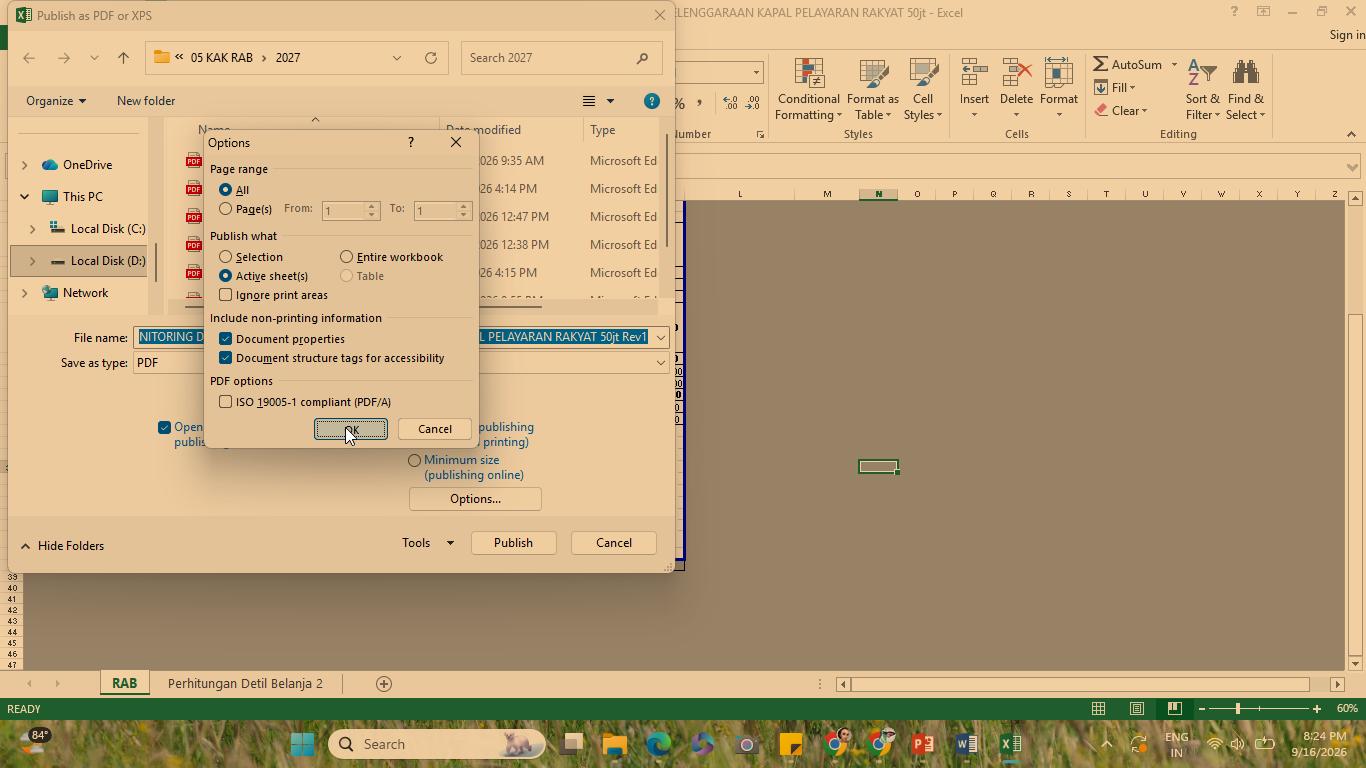
Task: Check ISO 19005-1 compliant (PDF/A) option
Action: click(x=226, y=402)
